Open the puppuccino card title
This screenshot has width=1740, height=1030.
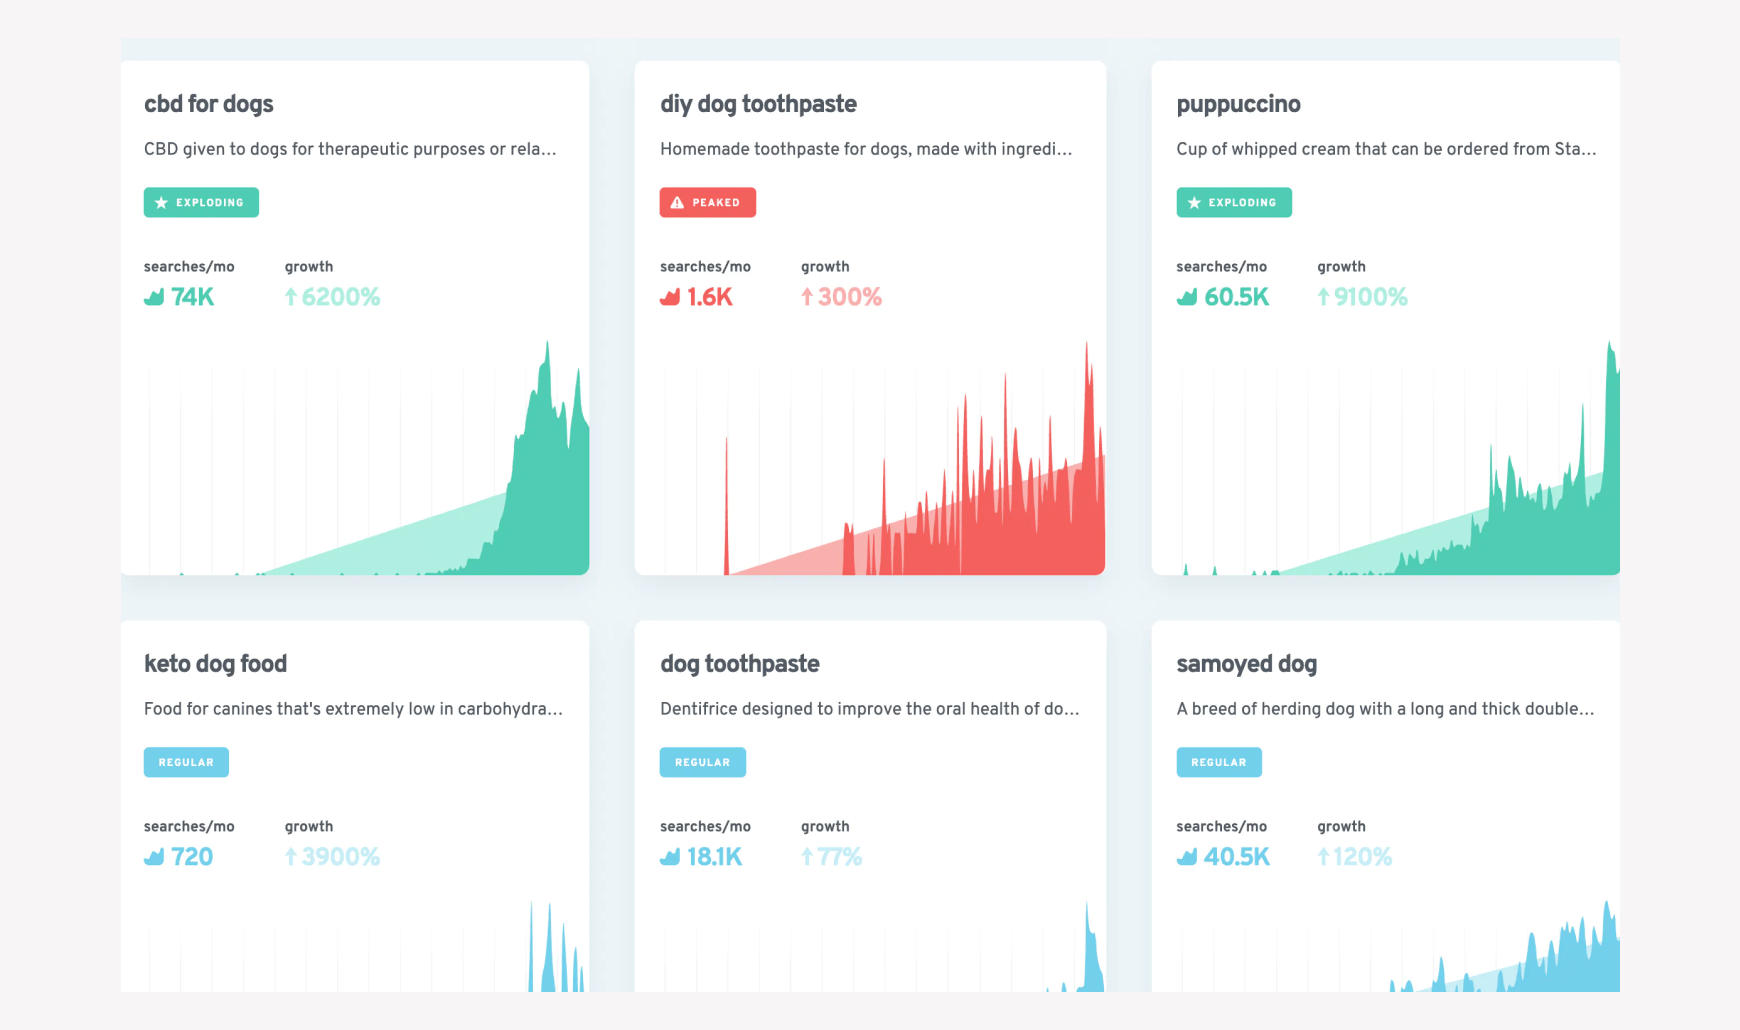(x=1238, y=104)
